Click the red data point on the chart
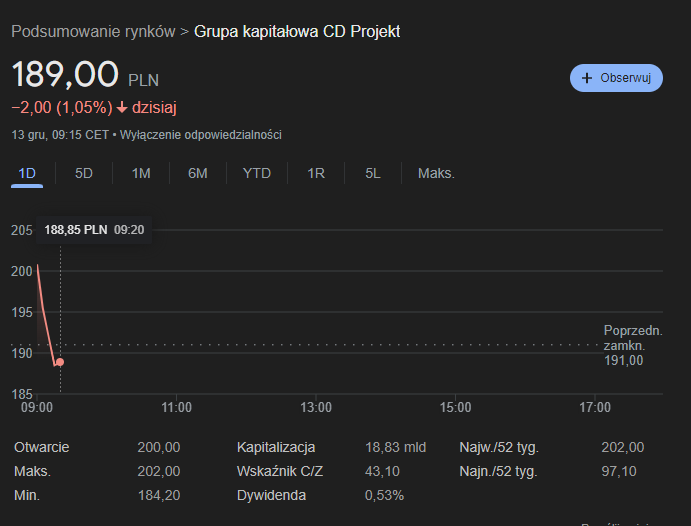The width and height of the screenshot is (691, 526). (60, 362)
